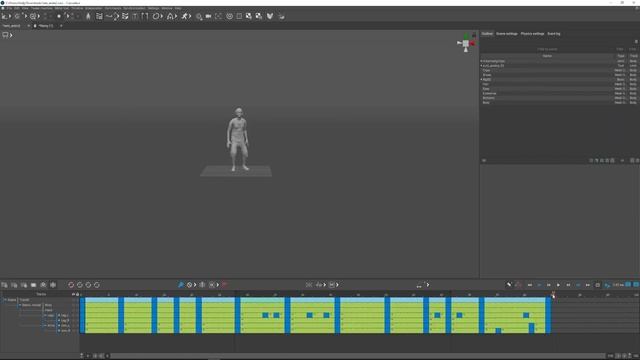
Task: Sort Outliner by Name column header
Action: point(547,56)
